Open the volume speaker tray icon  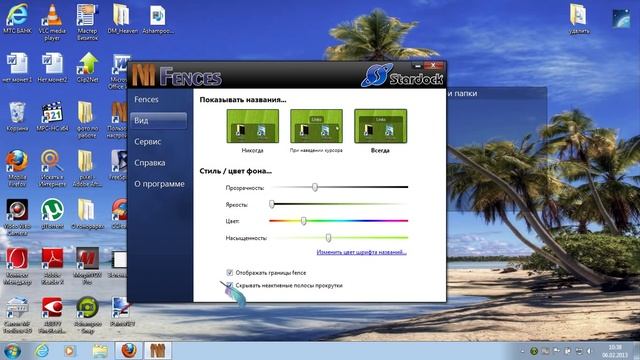tap(590, 351)
